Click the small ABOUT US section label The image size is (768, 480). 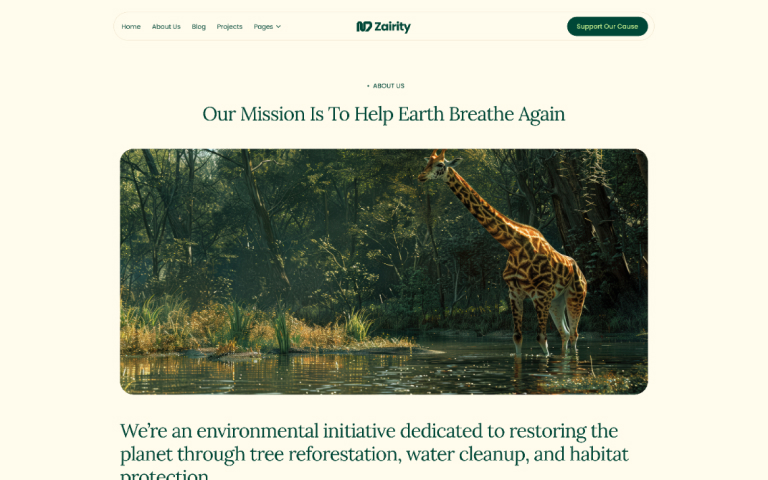[388, 86]
